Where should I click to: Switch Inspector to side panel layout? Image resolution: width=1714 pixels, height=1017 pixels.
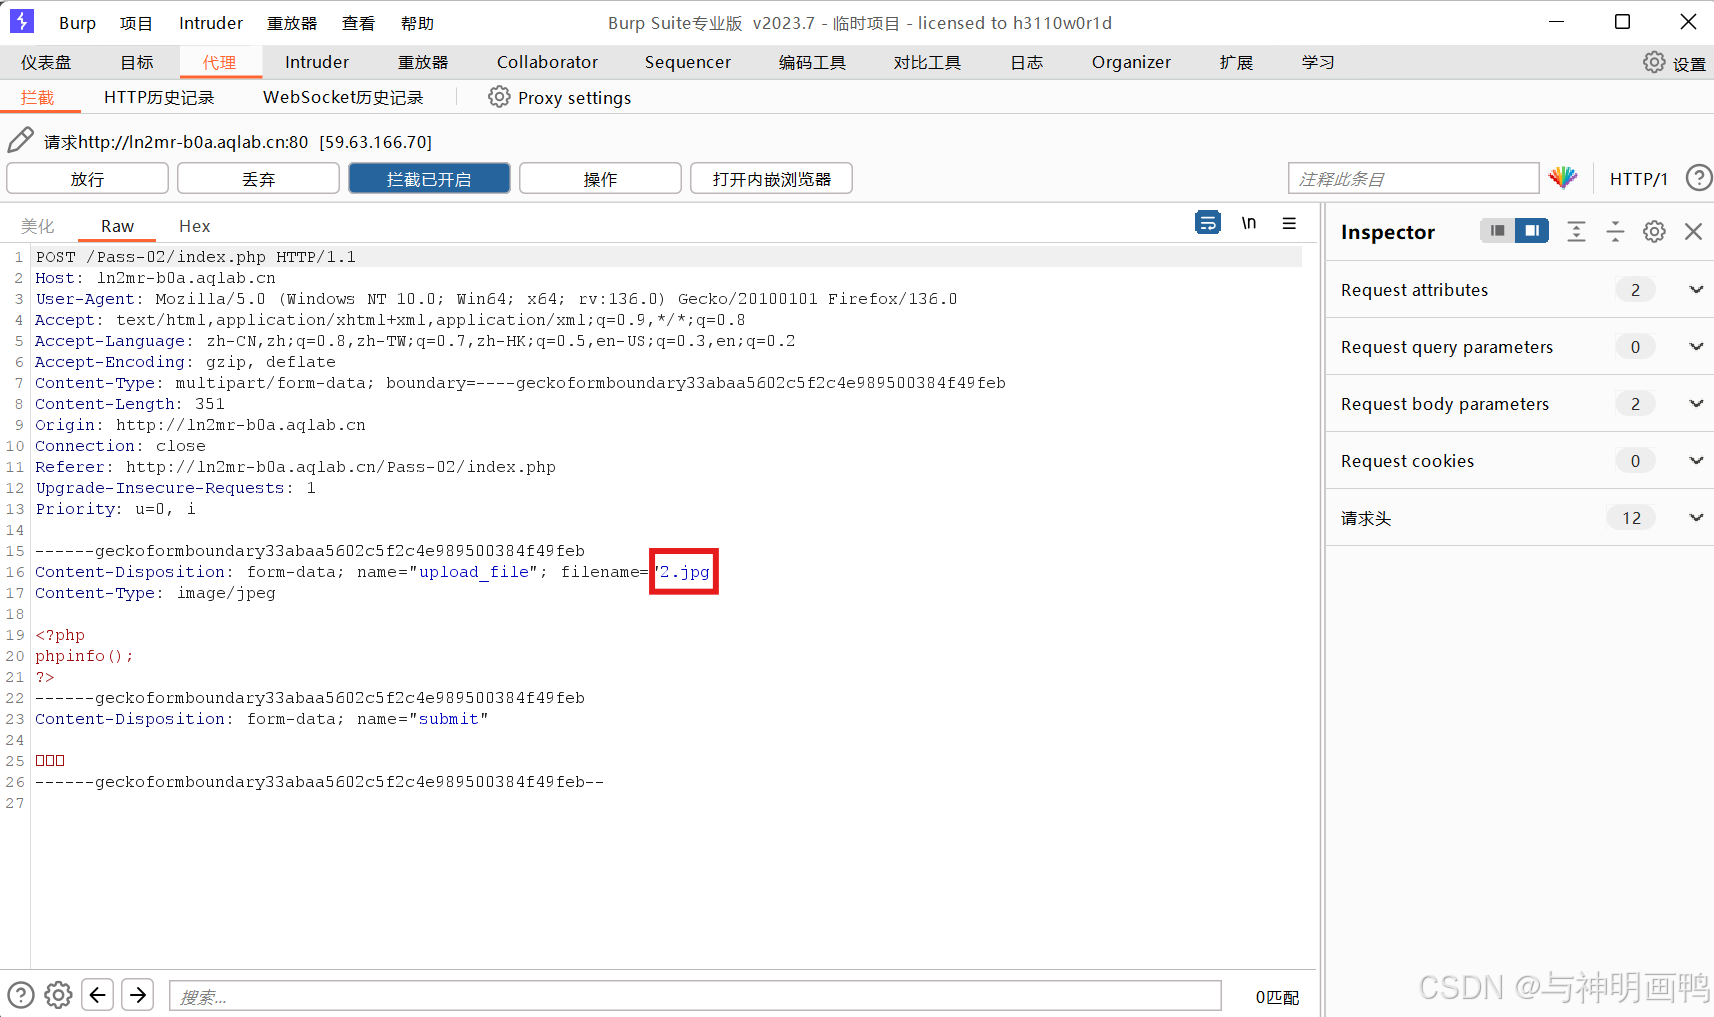pyautogui.click(x=1532, y=231)
